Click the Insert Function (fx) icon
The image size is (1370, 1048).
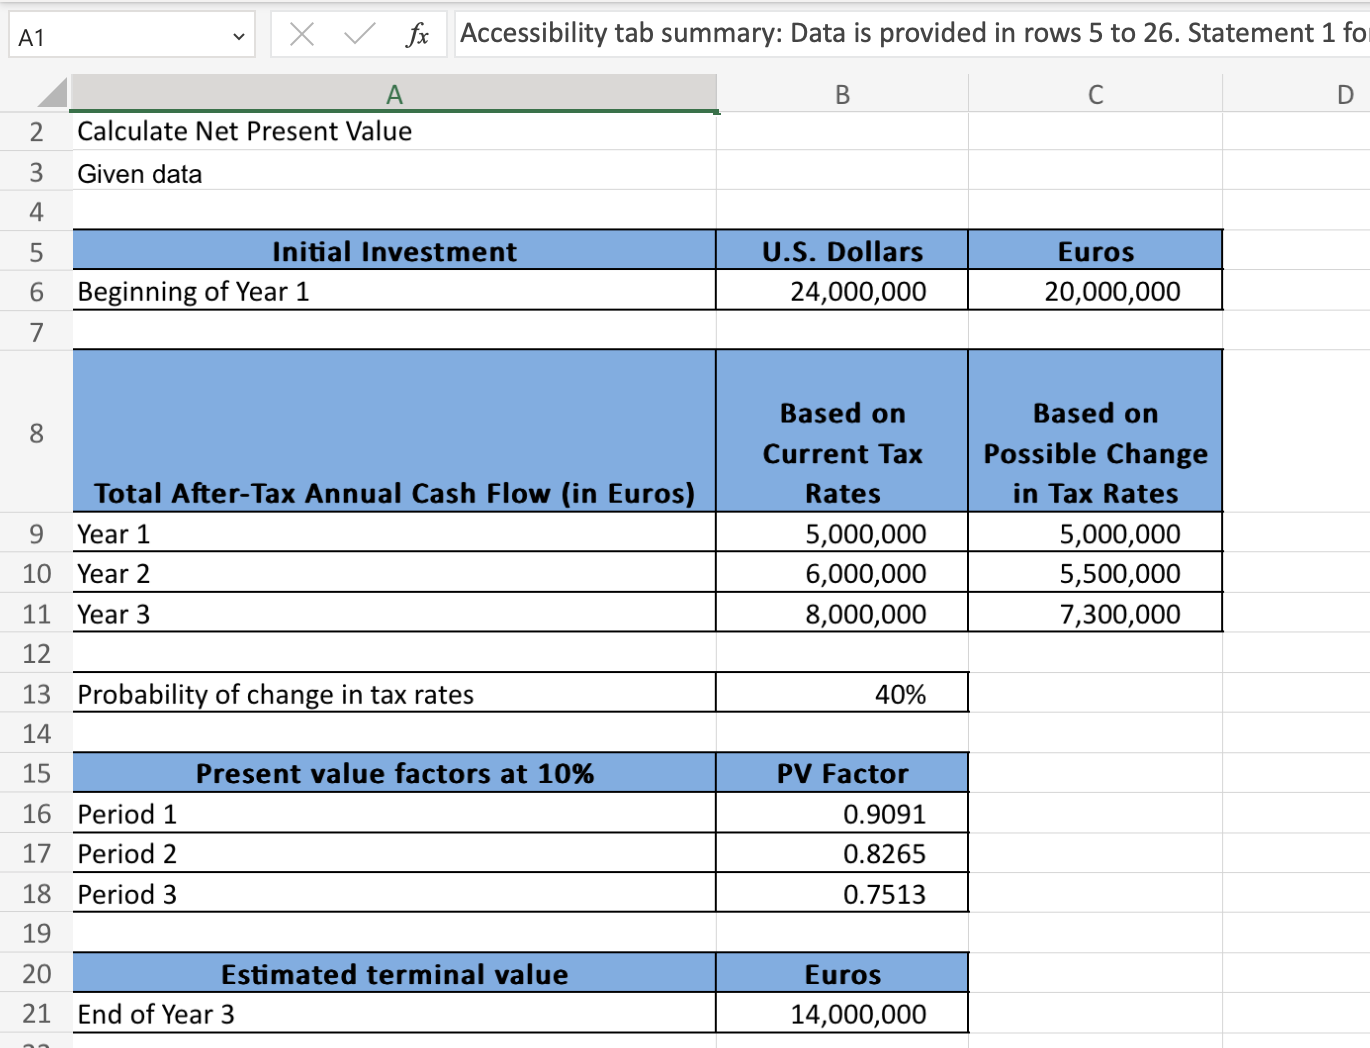pos(420,33)
